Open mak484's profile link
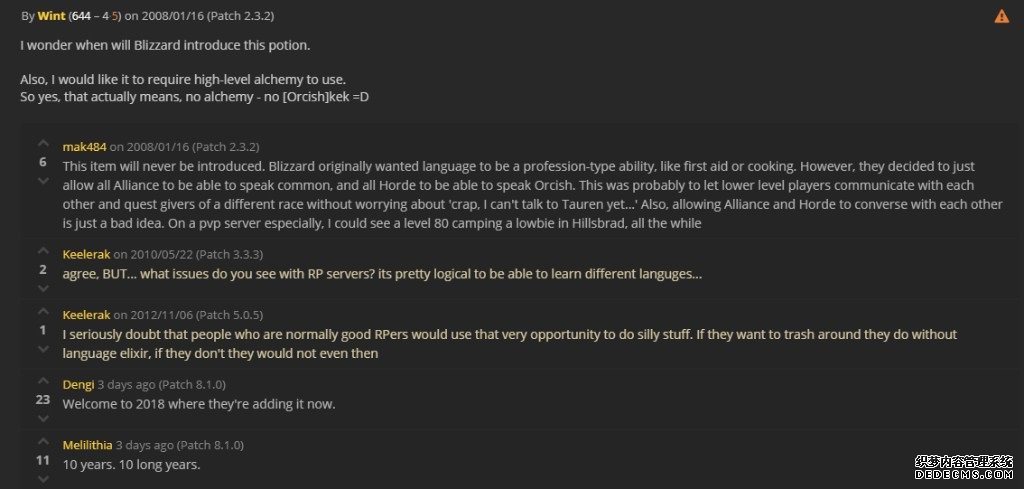The height and width of the screenshot is (489, 1024). pos(84,147)
